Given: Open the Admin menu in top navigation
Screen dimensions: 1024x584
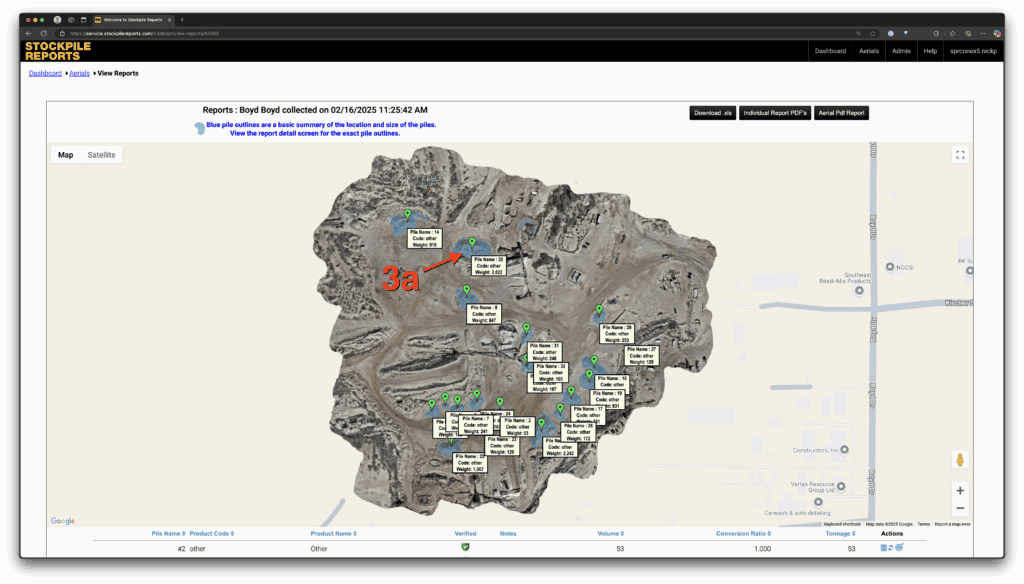Looking at the screenshot, I should point(901,51).
